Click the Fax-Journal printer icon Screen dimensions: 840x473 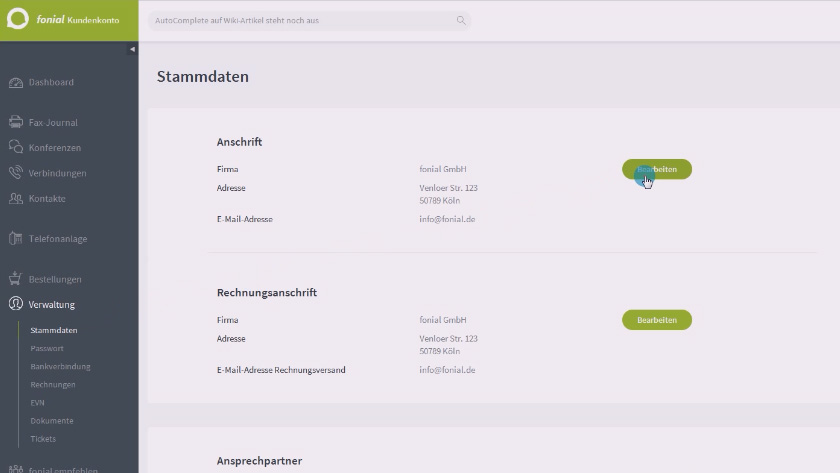click(x=16, y=122)
